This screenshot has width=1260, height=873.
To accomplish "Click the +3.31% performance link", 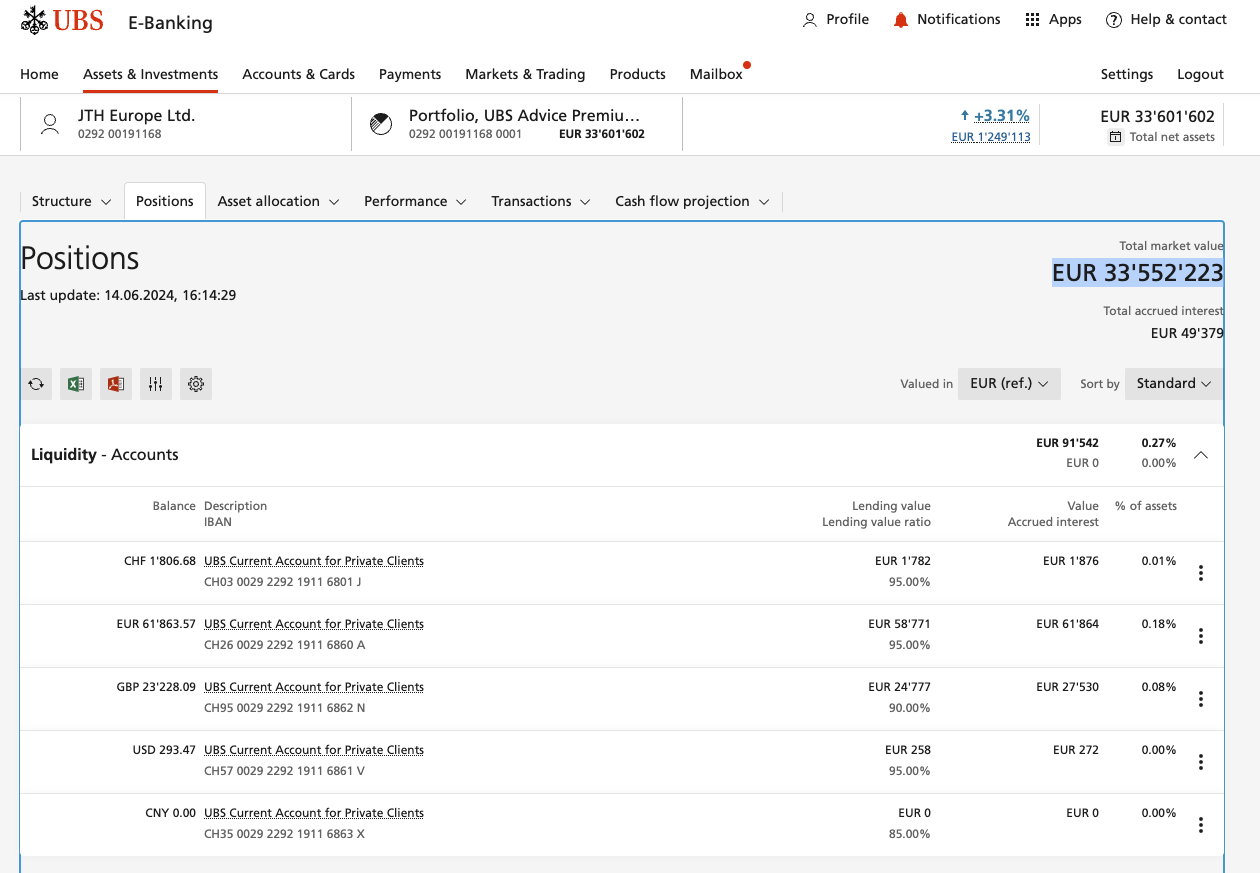I will [x=1001, y=116].
